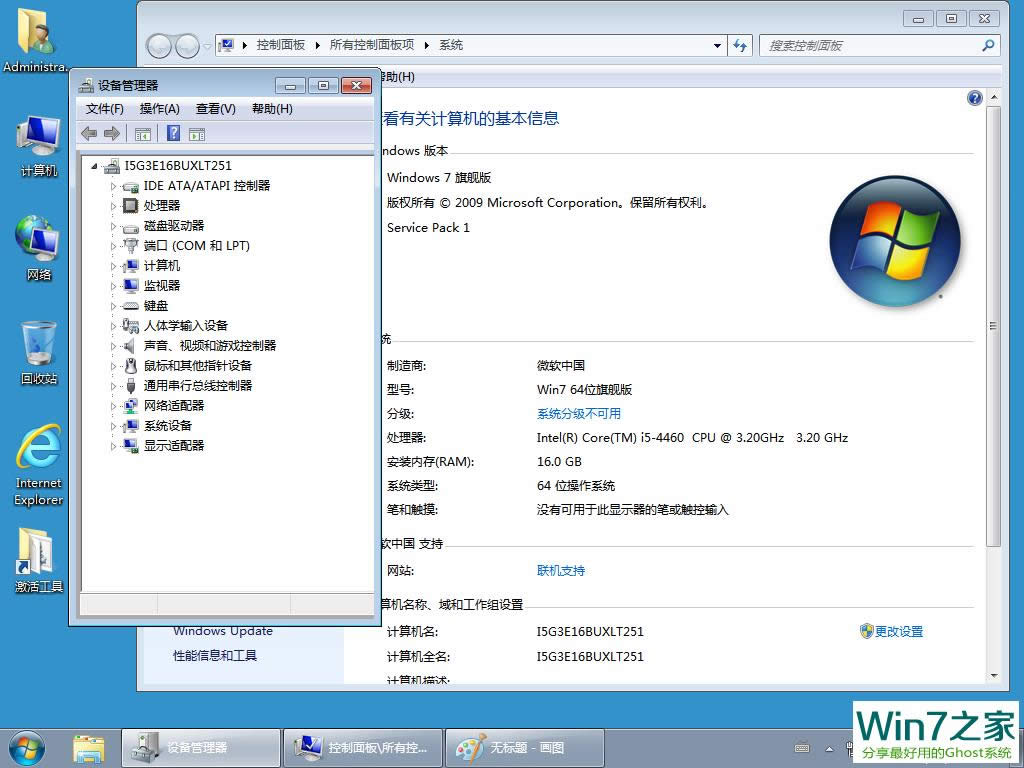The height and width of the screenshot is (768, 1024).
Task: Click the Back arrow in Device Manager toolbar
Action: tap(88, 133)
